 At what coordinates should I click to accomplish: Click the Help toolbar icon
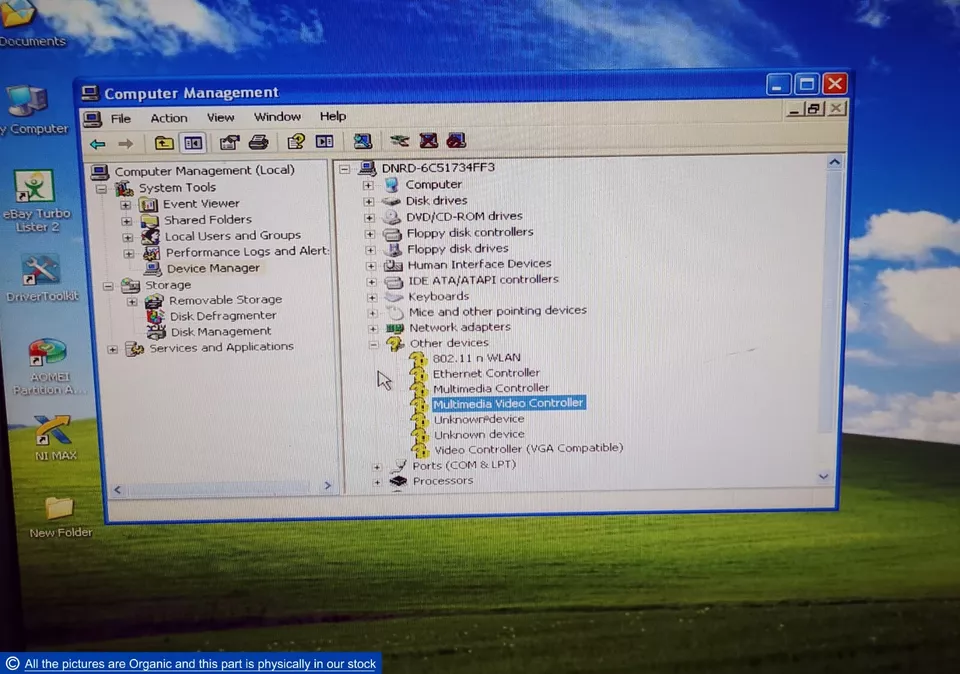[x=296, y=143]
